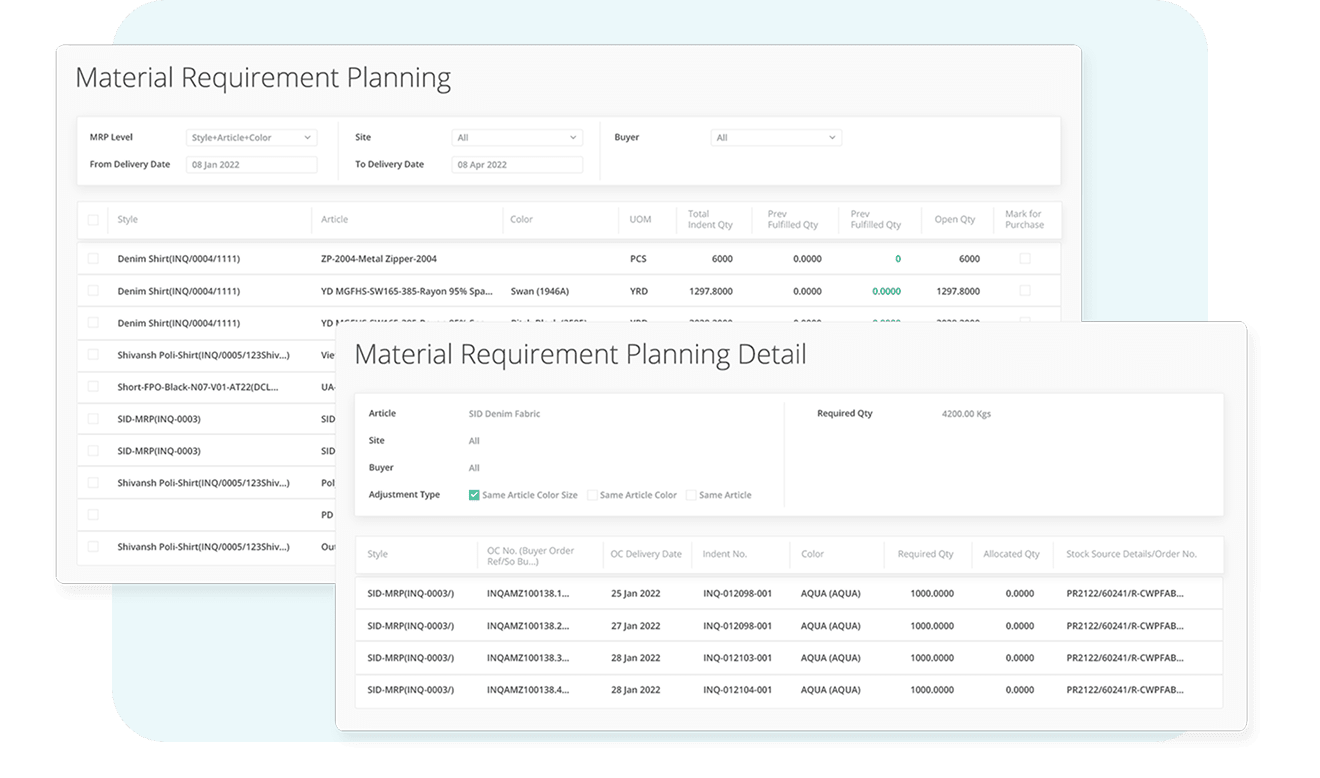This screenshot has height=778, width=1320.
Task: Expand the Site dropdown
Action: [517, 138]
